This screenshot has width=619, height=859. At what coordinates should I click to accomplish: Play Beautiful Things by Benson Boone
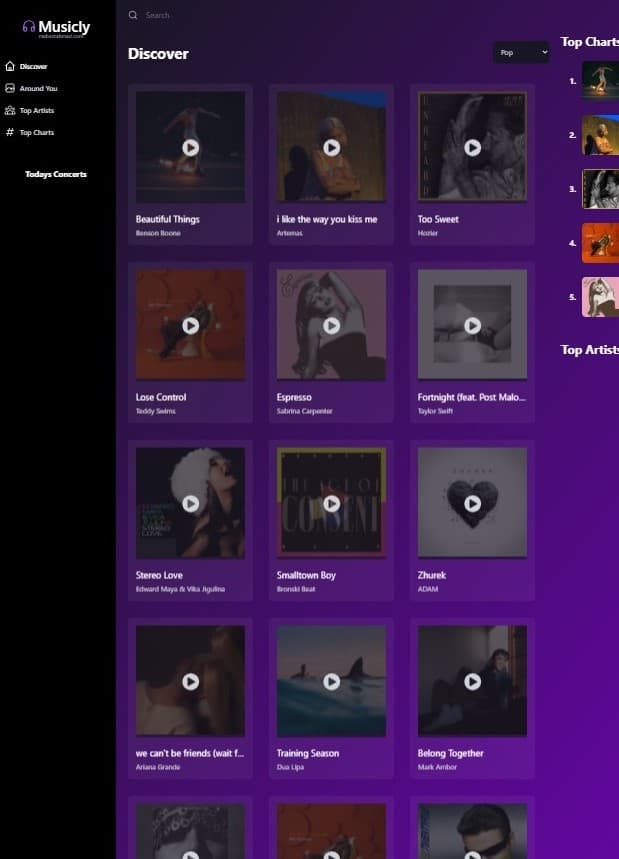click(191, 147)
